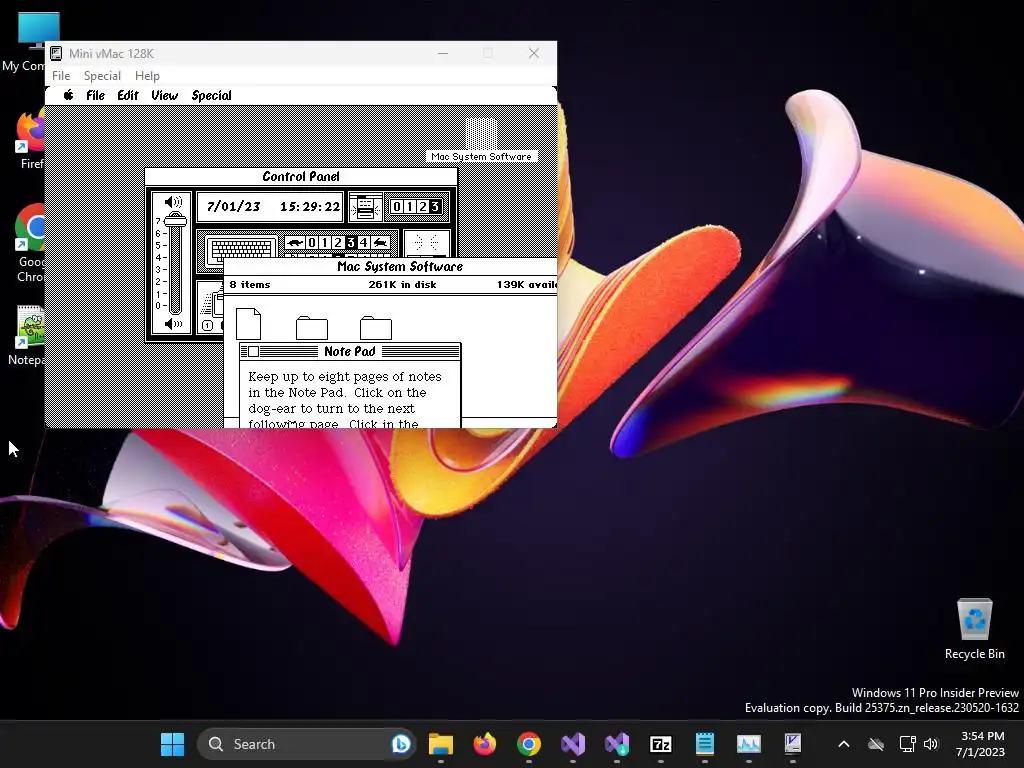Click the Mac System Software window title bar
This screenshot has width=1024, height=768.
point(391,266)
